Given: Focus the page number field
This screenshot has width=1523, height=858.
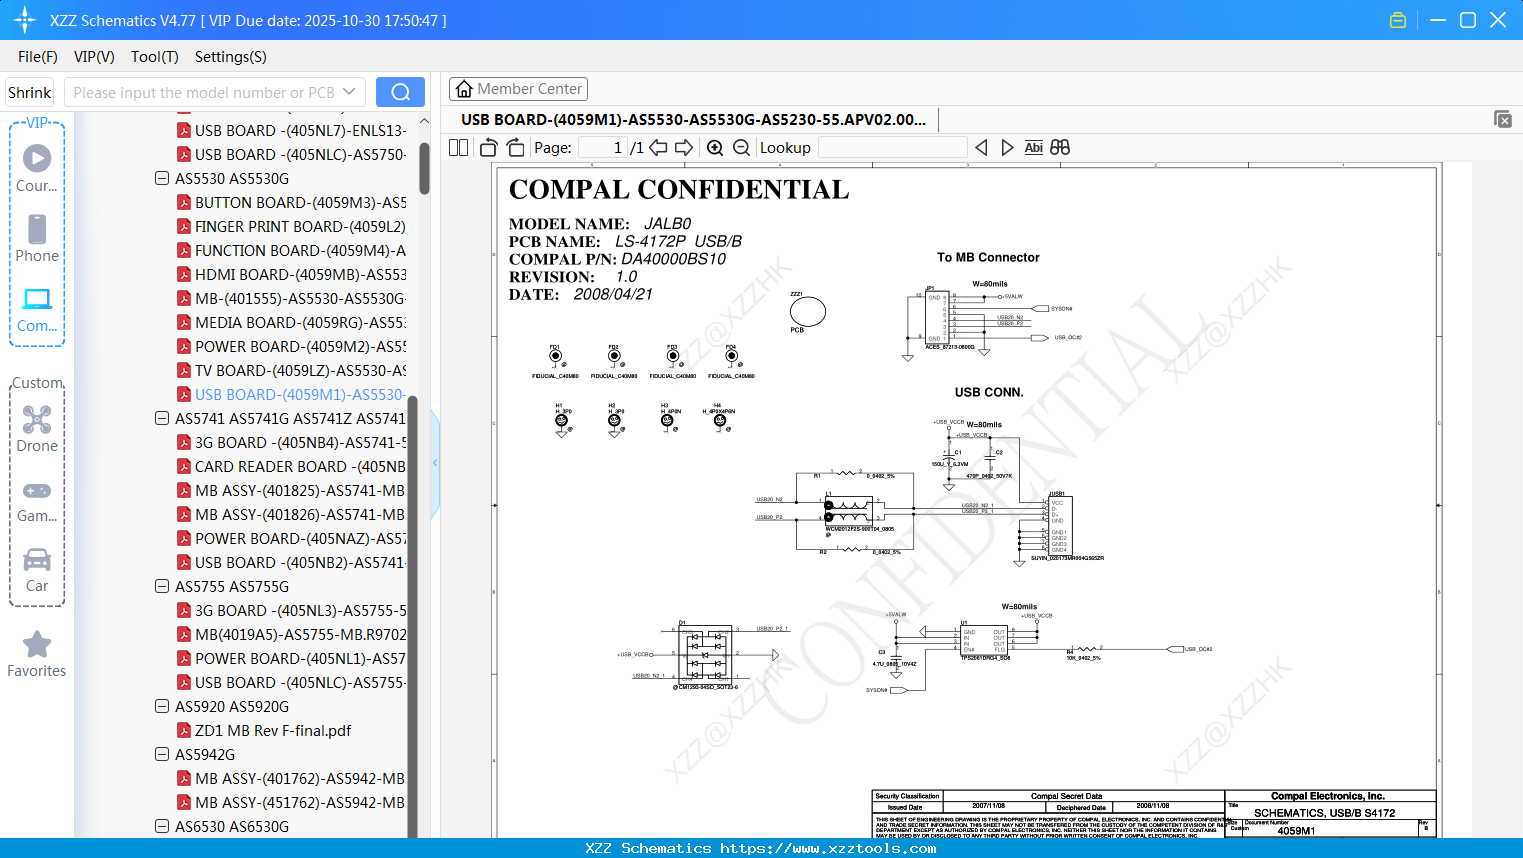Looking at the screenshot, I should [602, 148].
